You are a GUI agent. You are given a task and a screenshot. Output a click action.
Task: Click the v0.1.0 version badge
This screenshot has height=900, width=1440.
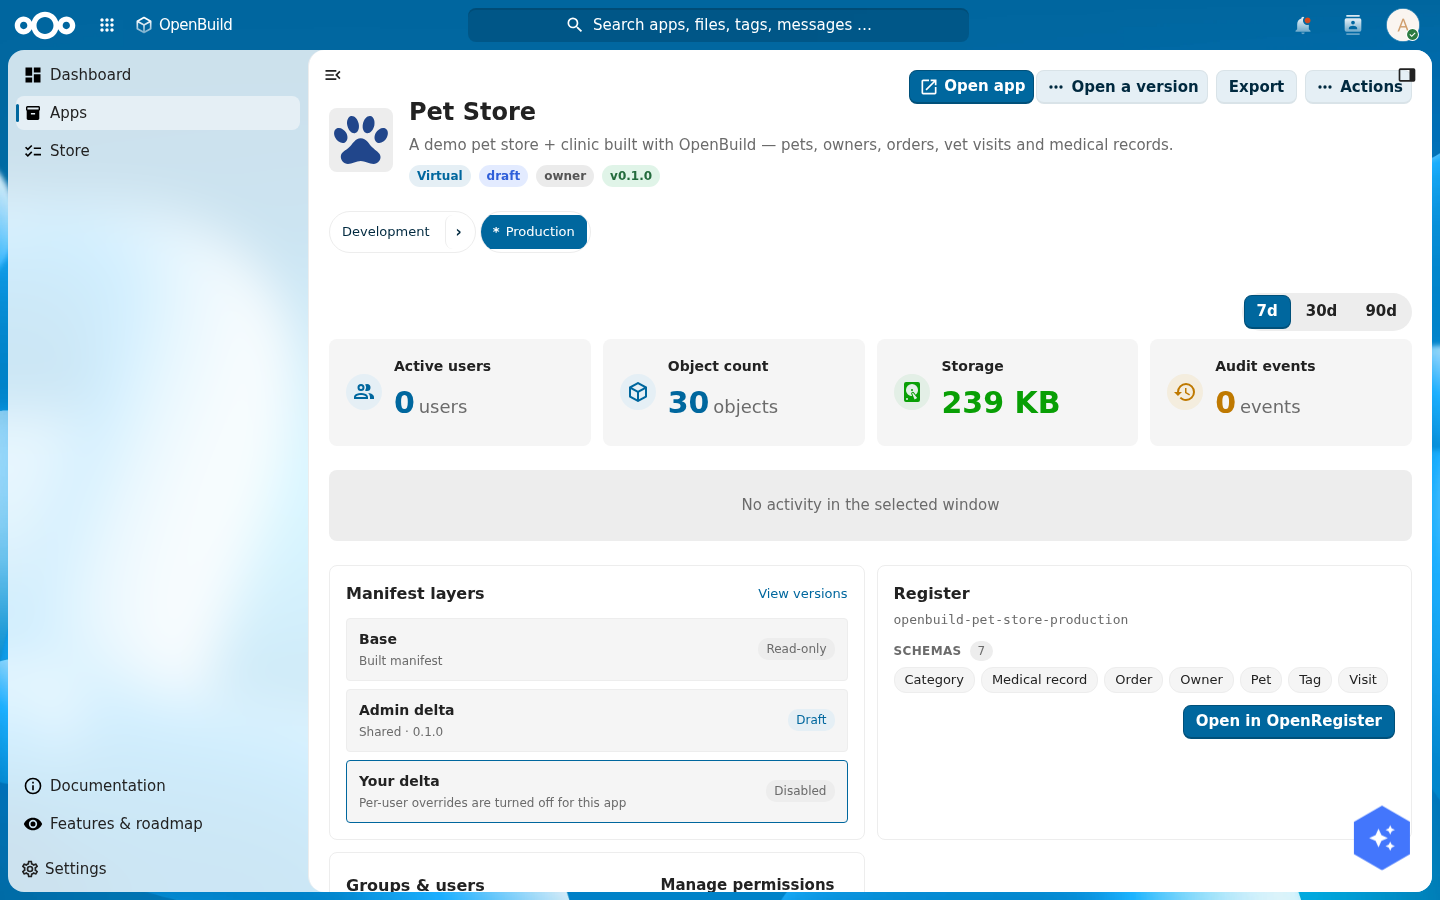coord(631,176)
